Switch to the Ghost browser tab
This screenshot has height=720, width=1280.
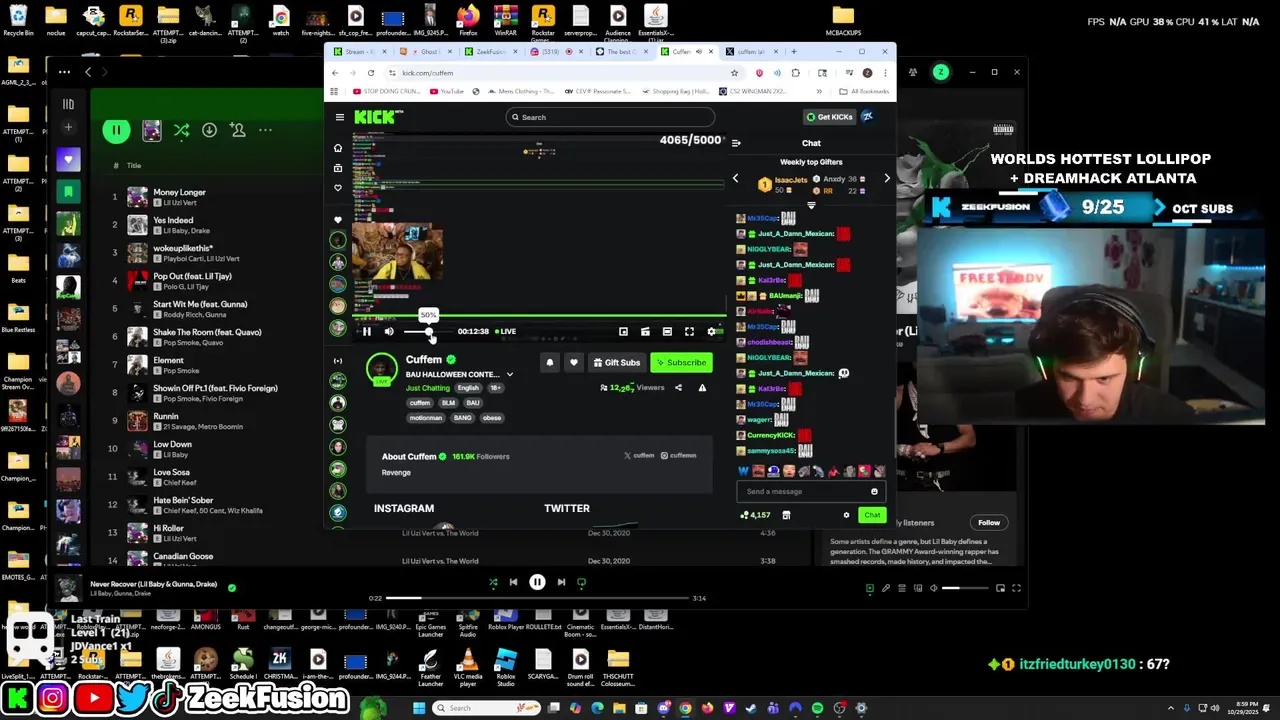pyautogui.click(x=428, y=52)
